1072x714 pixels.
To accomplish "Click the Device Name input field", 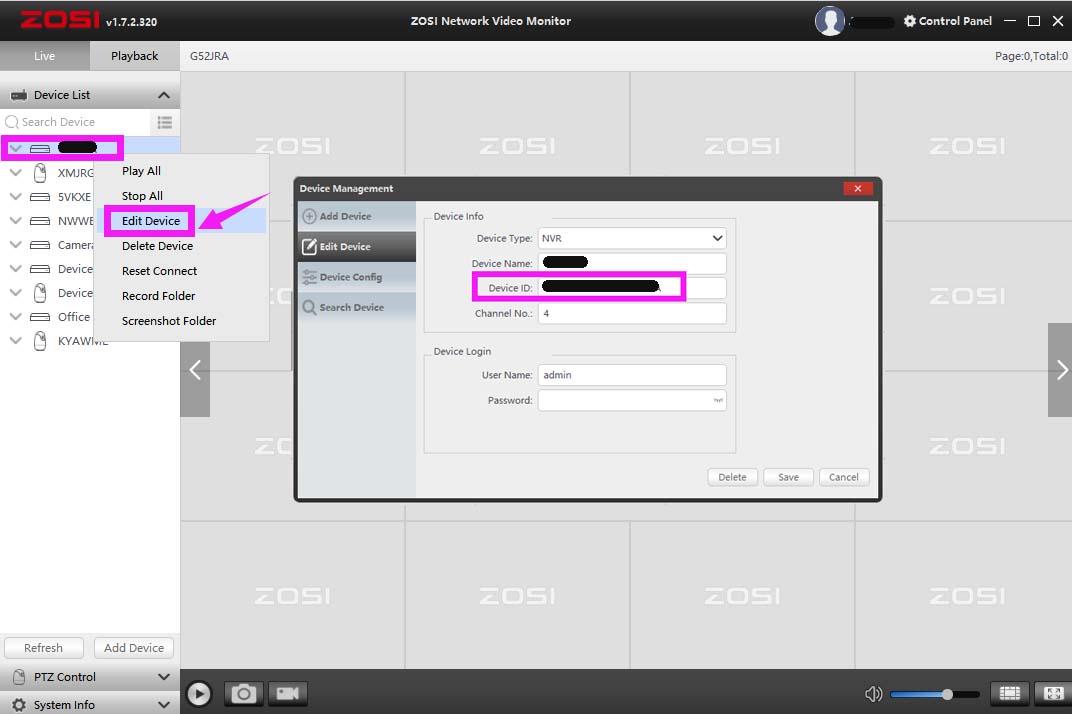I will 632,263.
